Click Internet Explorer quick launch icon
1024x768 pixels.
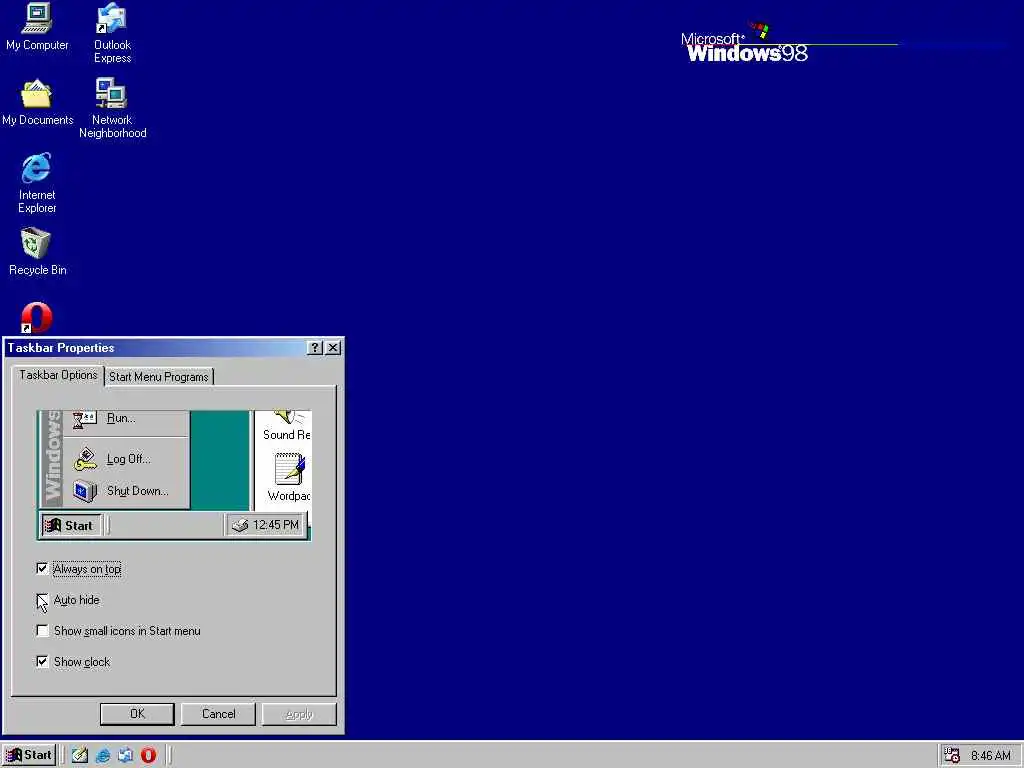(x=103, y=756)
